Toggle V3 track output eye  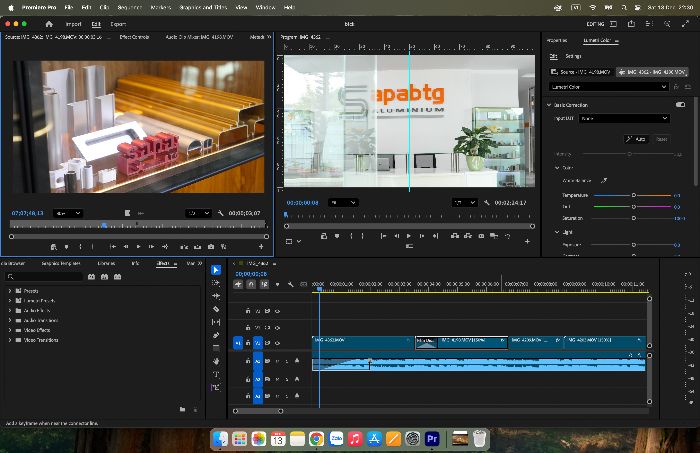pyautogui.click(x=277, y=311)
